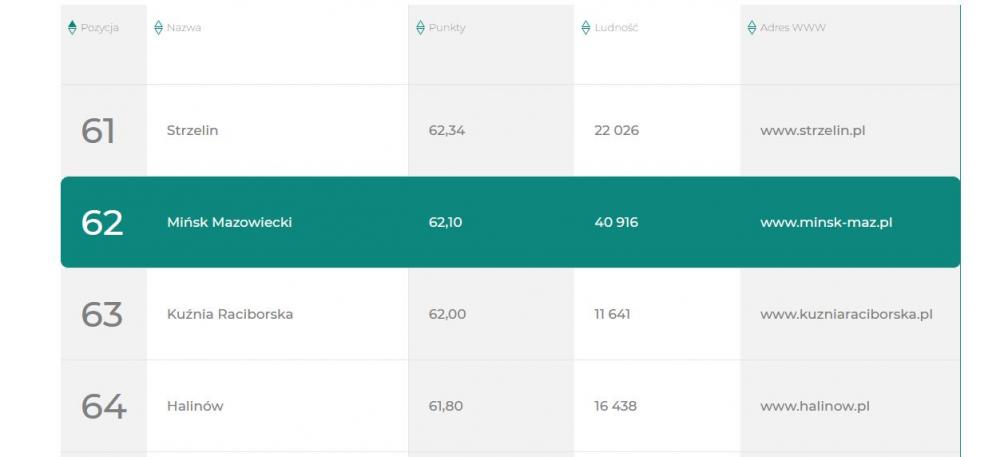
Task: Open www.strzelin.pl link
Action: [812, 131]
